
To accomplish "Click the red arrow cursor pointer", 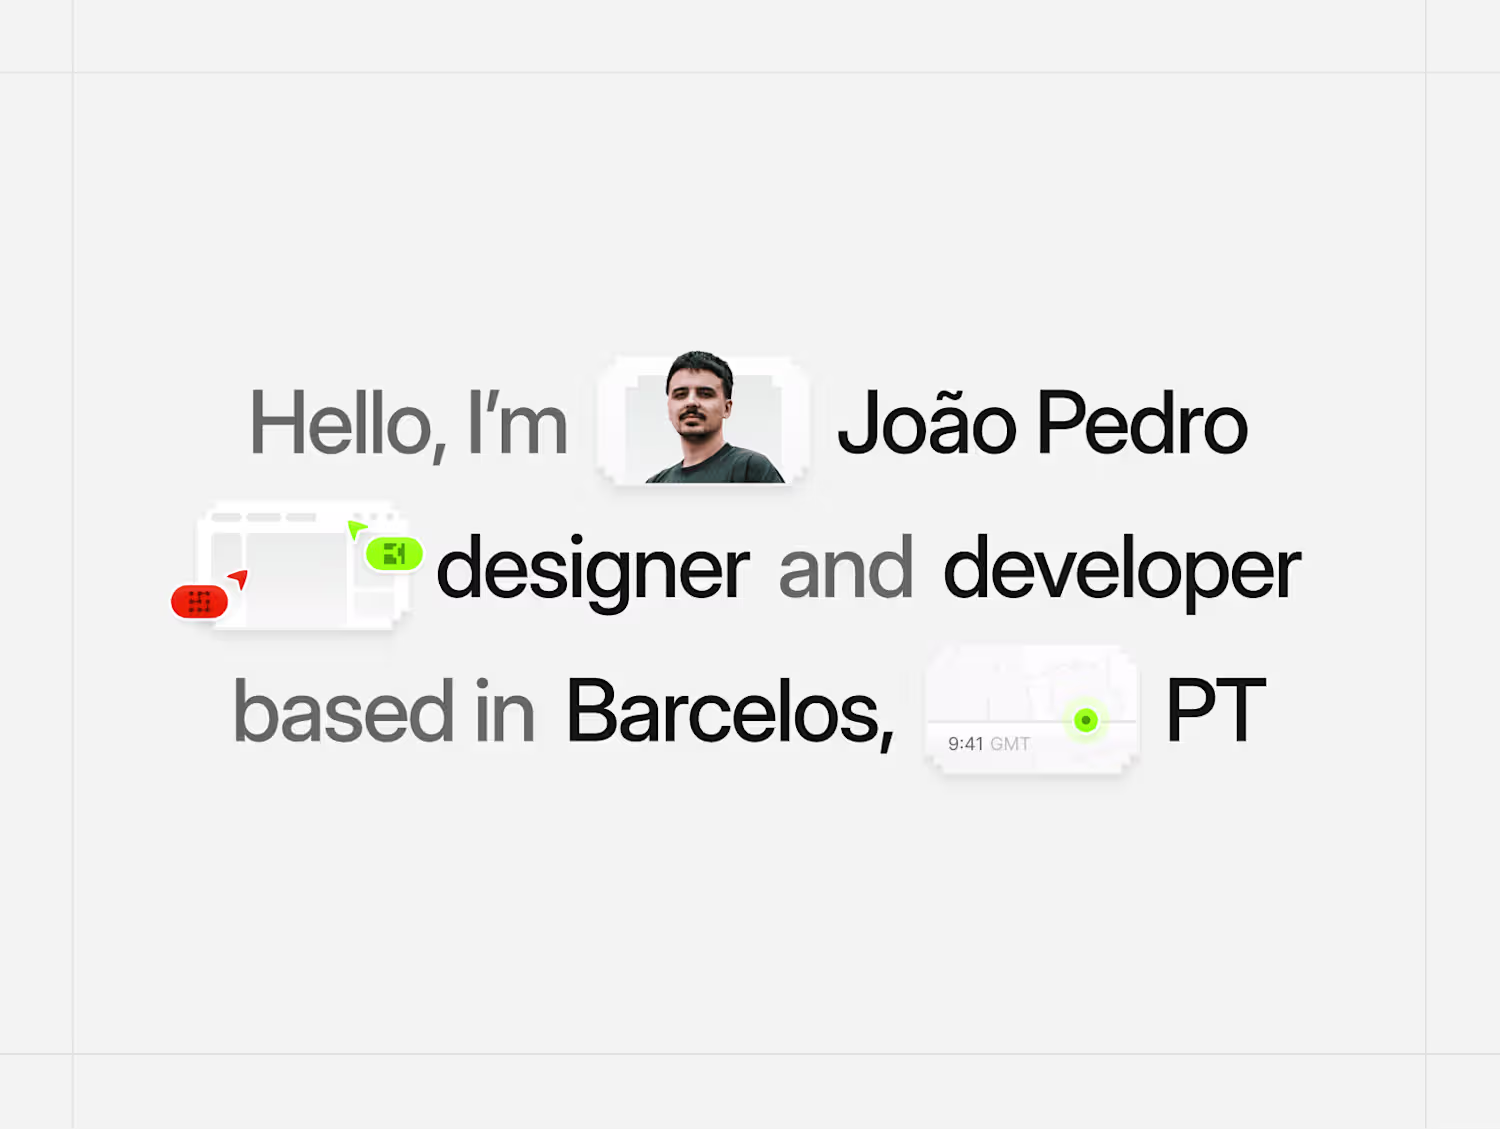I will pos(239,578).
